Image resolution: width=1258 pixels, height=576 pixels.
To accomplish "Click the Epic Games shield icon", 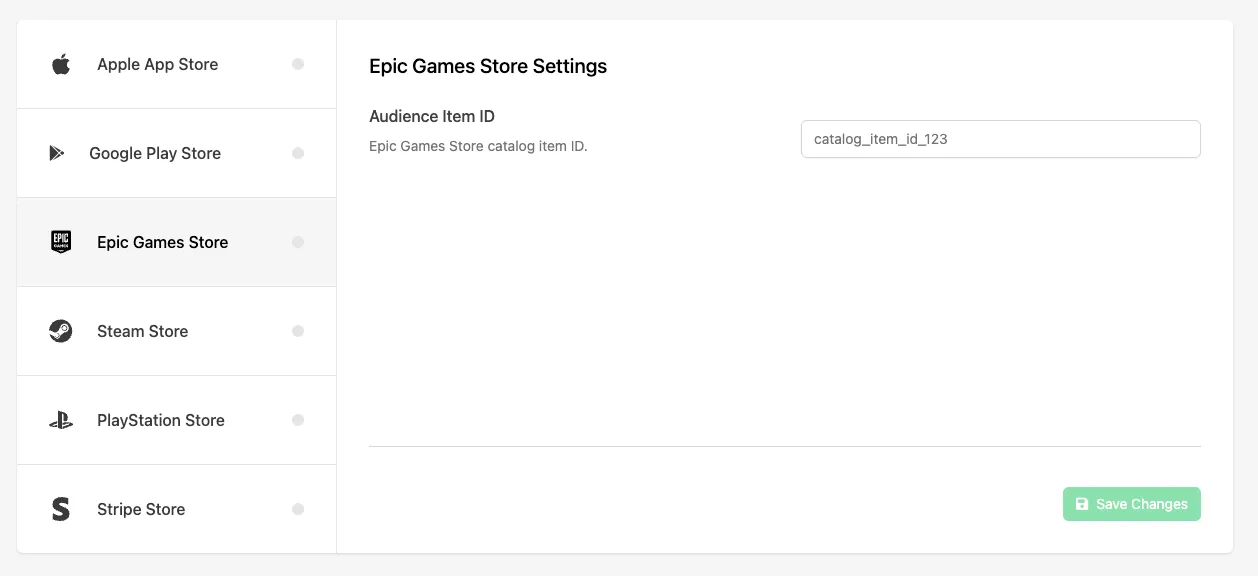I will [61, 242].
